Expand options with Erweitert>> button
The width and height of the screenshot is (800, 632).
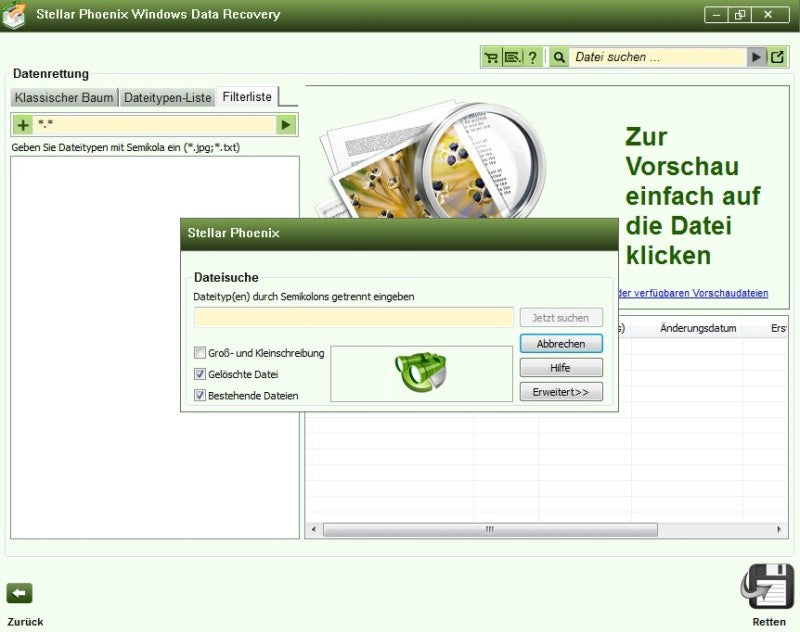pyautogui.click(x=561, y=392)
